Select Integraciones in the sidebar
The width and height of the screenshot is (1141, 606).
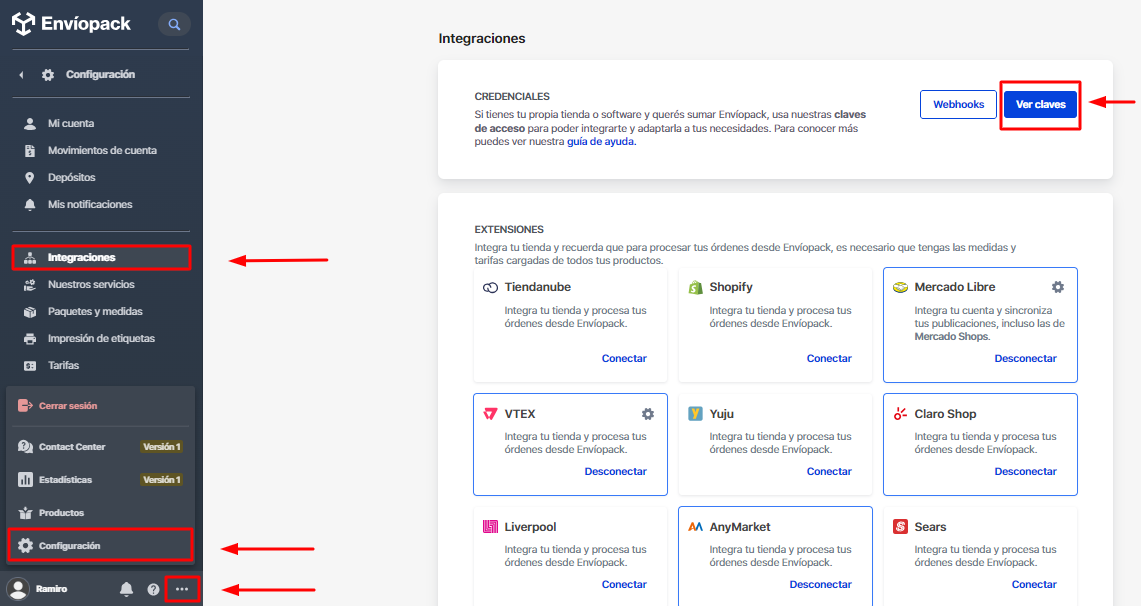click(101, 258)
